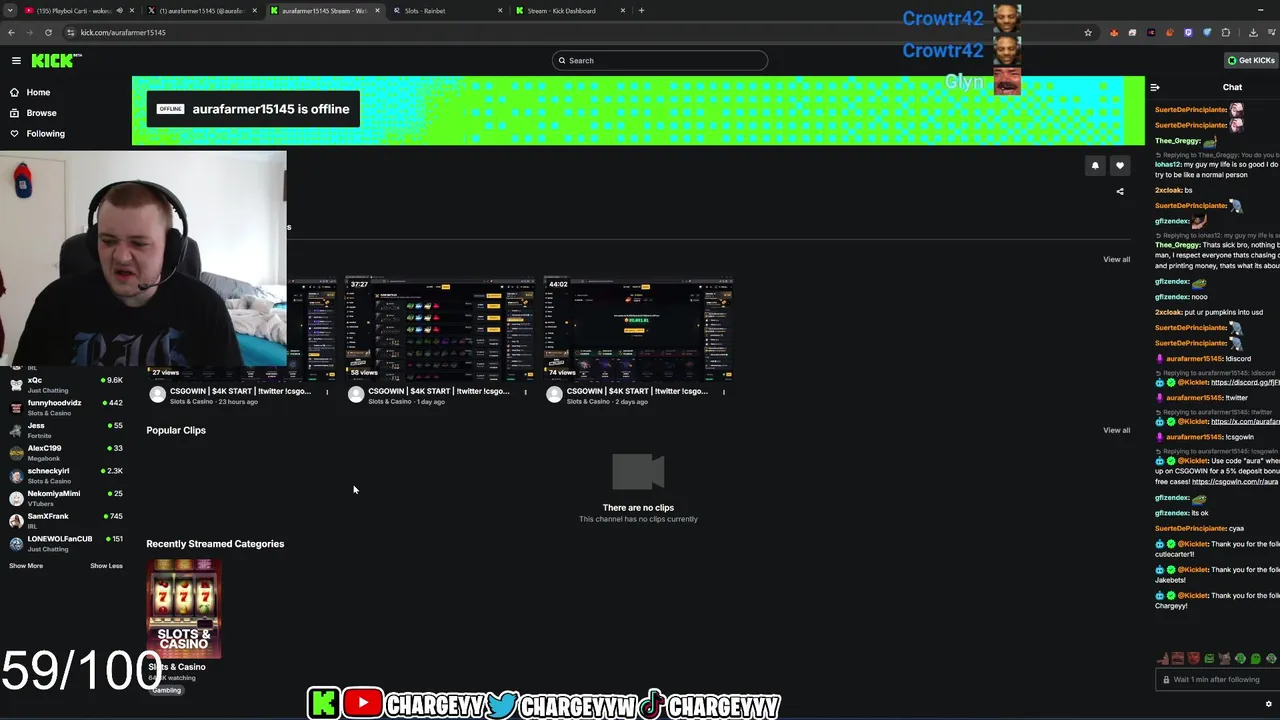Click the address bar URL

[123, 32]
